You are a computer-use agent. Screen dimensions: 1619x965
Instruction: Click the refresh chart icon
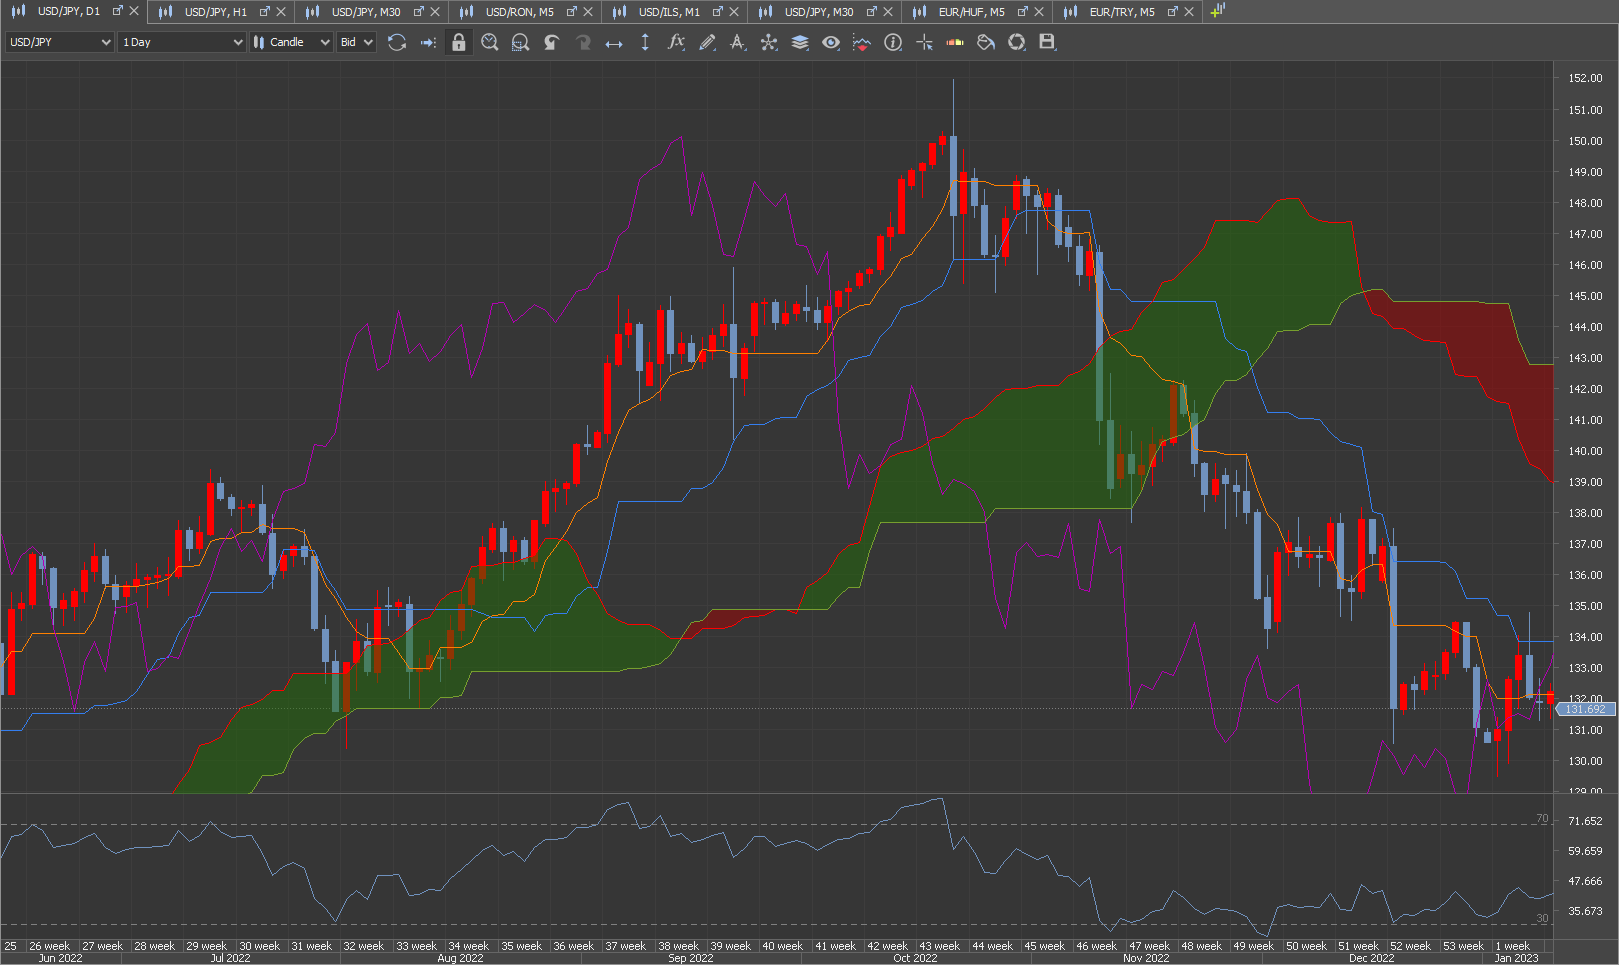397,42
